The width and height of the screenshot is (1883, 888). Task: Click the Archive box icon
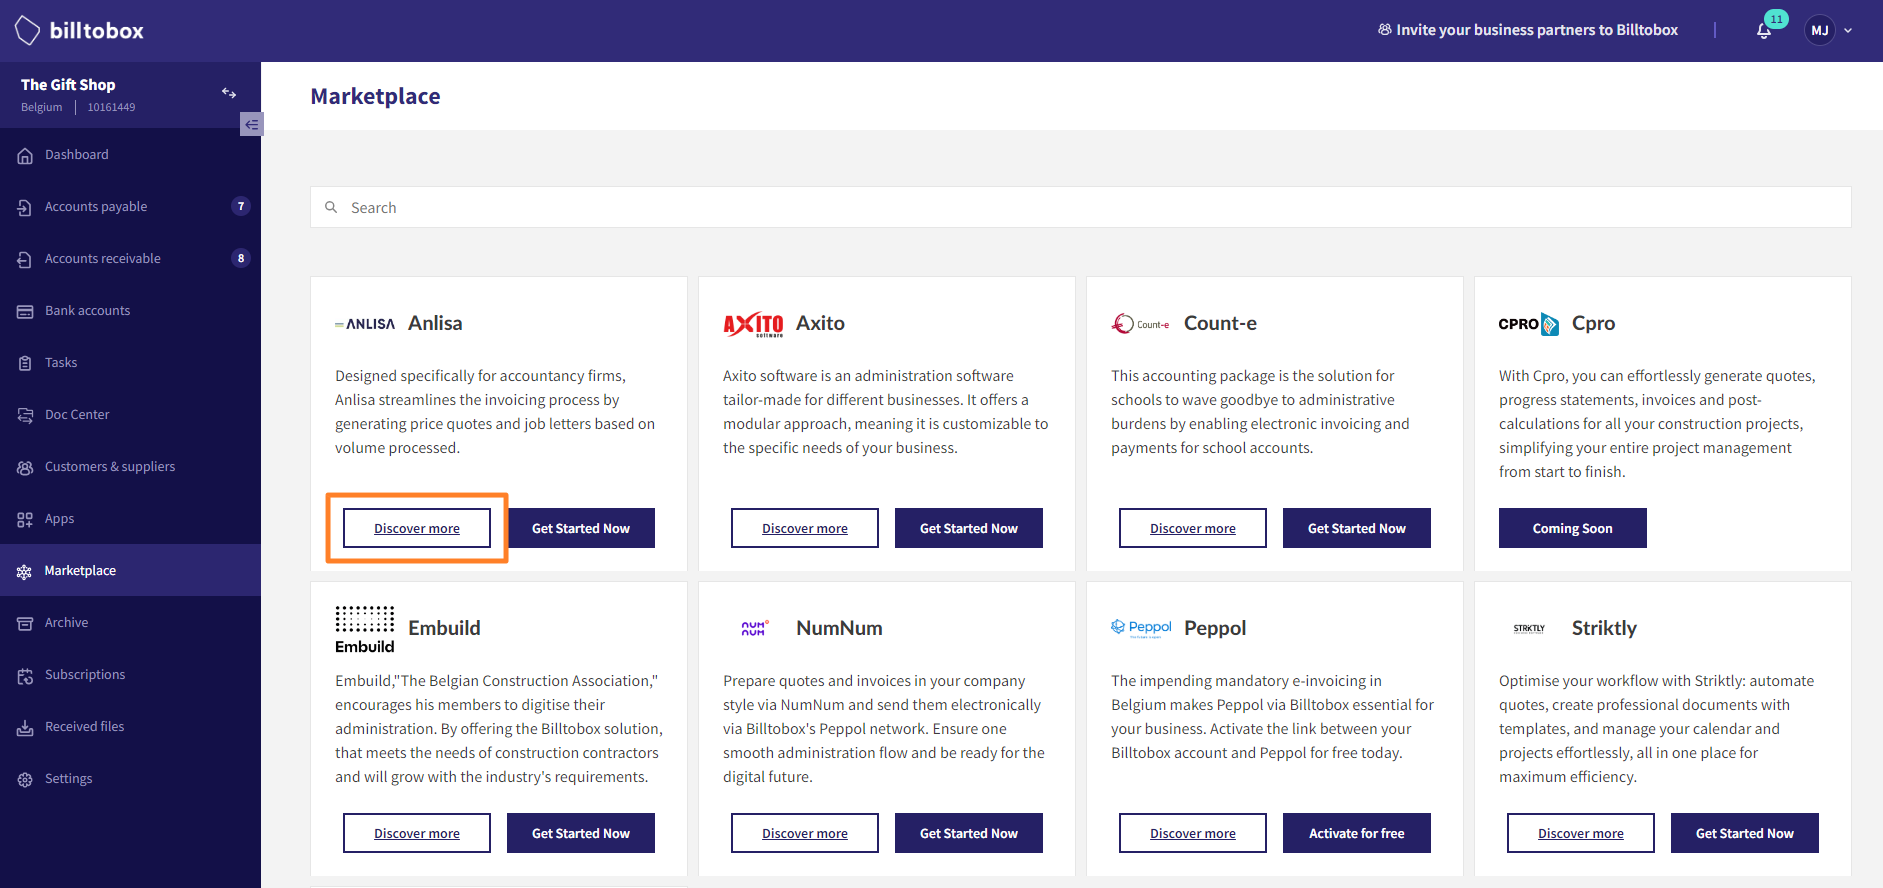point(25,623)
